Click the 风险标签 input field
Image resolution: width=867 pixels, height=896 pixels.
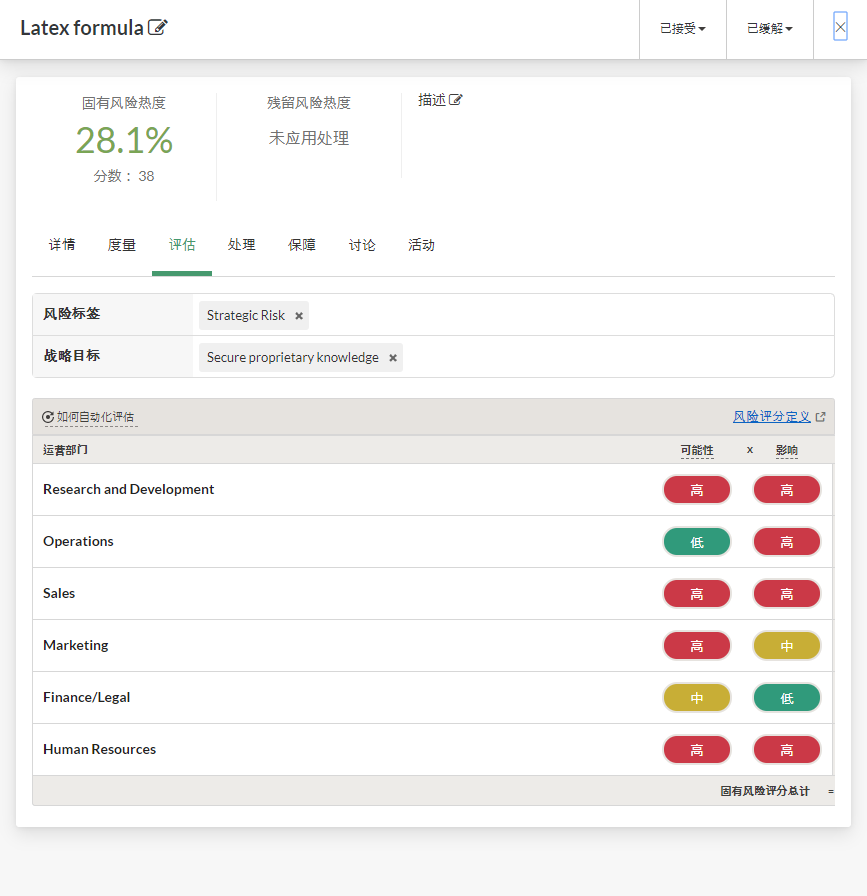click(570, 315)
